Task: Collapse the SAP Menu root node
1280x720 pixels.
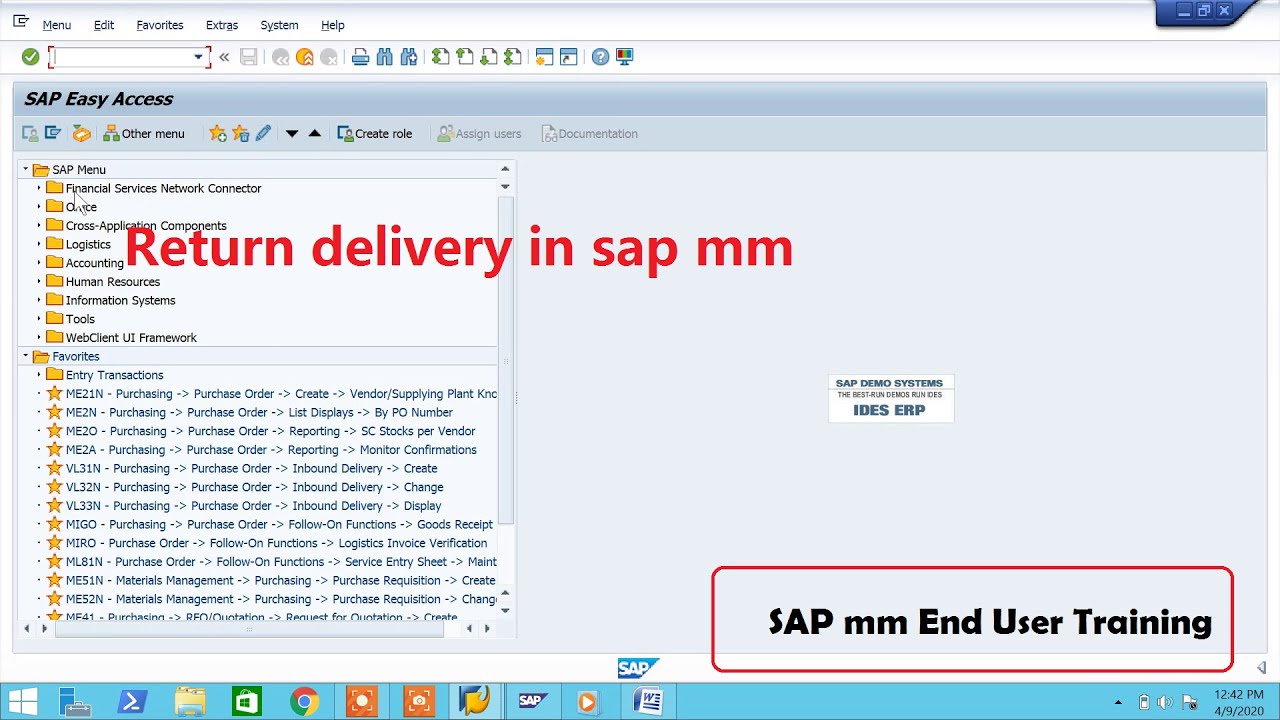Action: pos(26,170)
